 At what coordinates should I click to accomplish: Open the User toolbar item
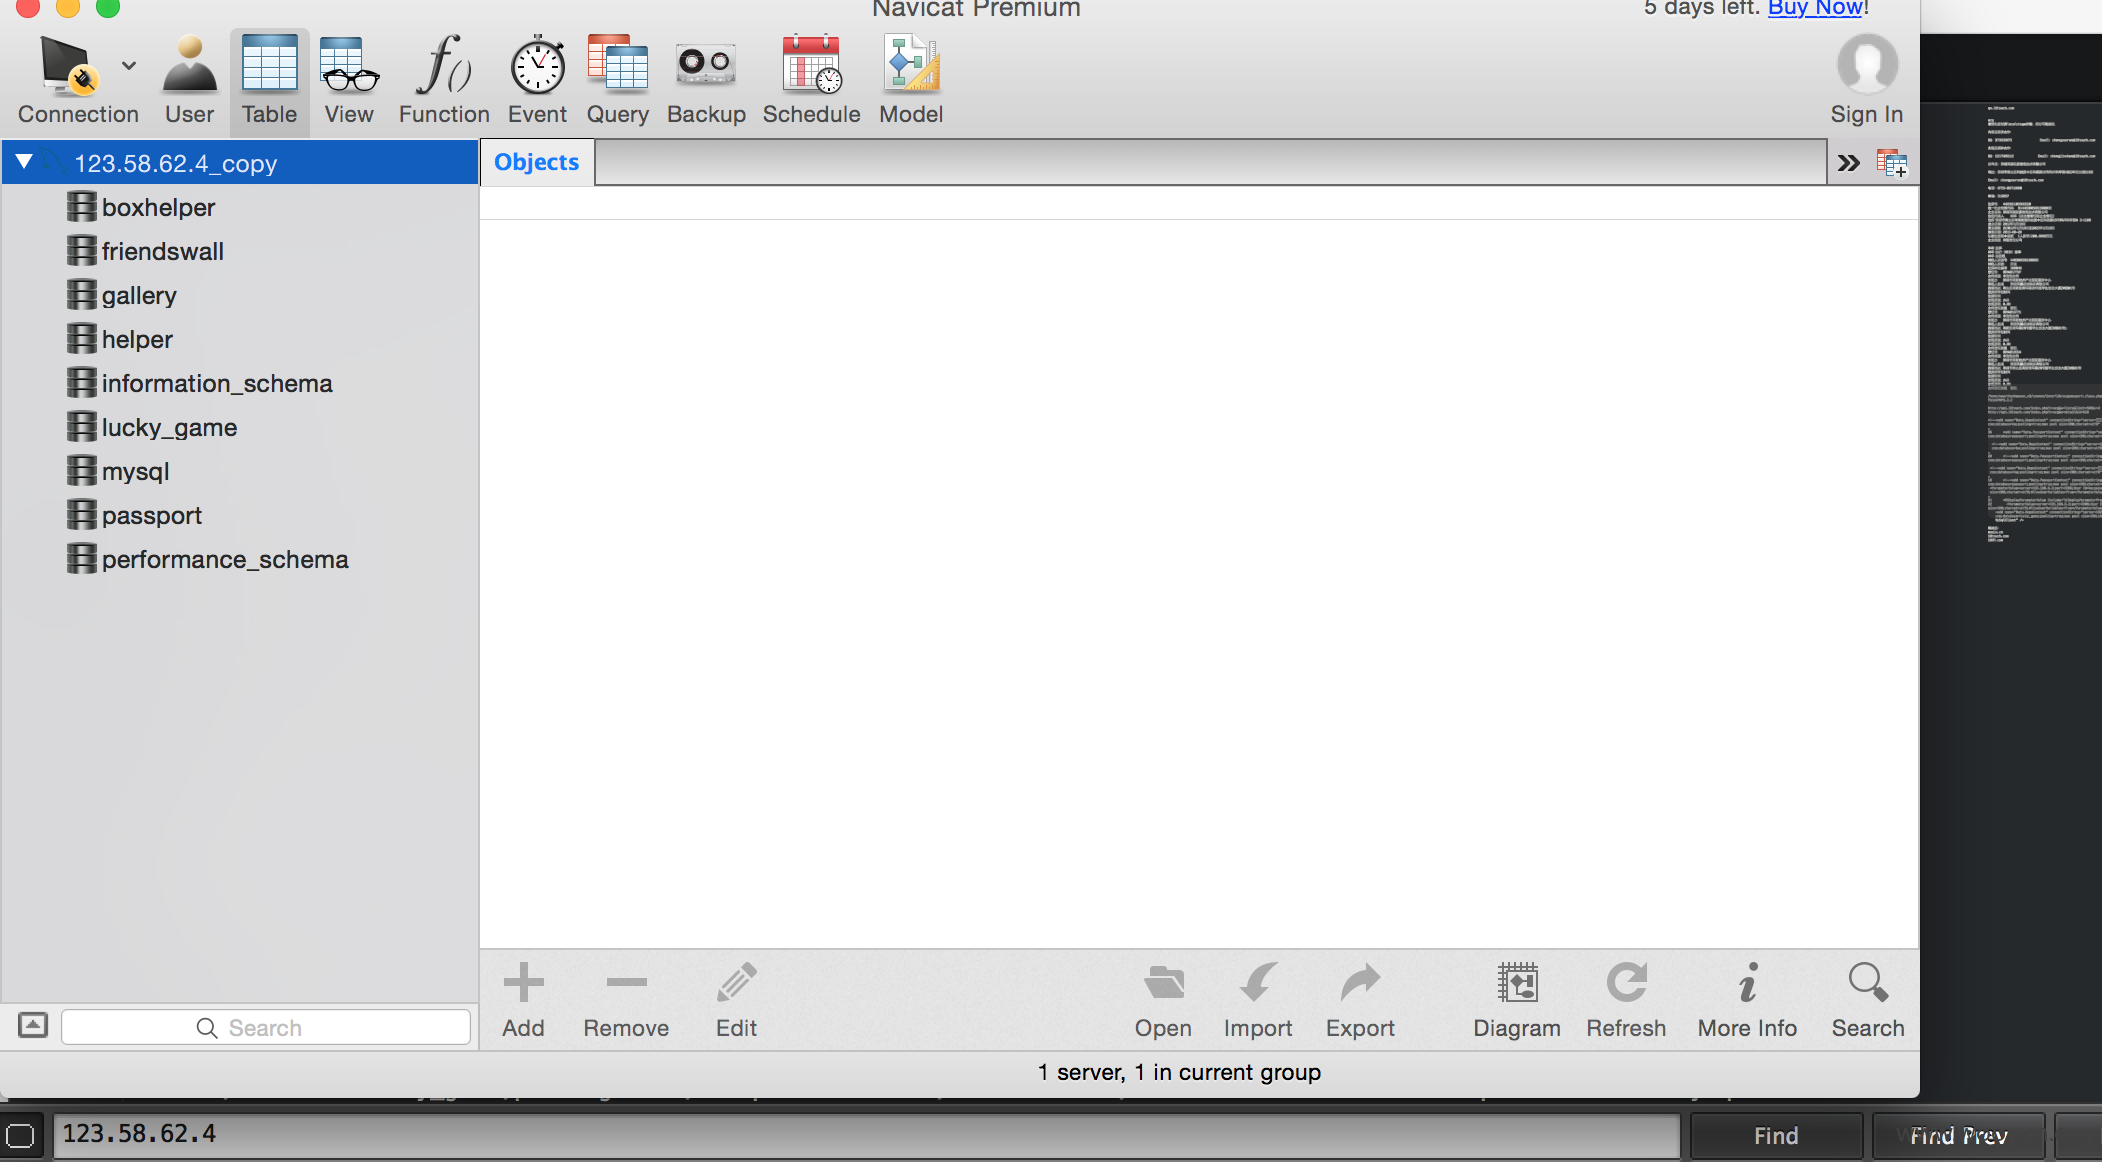[189, 80]
